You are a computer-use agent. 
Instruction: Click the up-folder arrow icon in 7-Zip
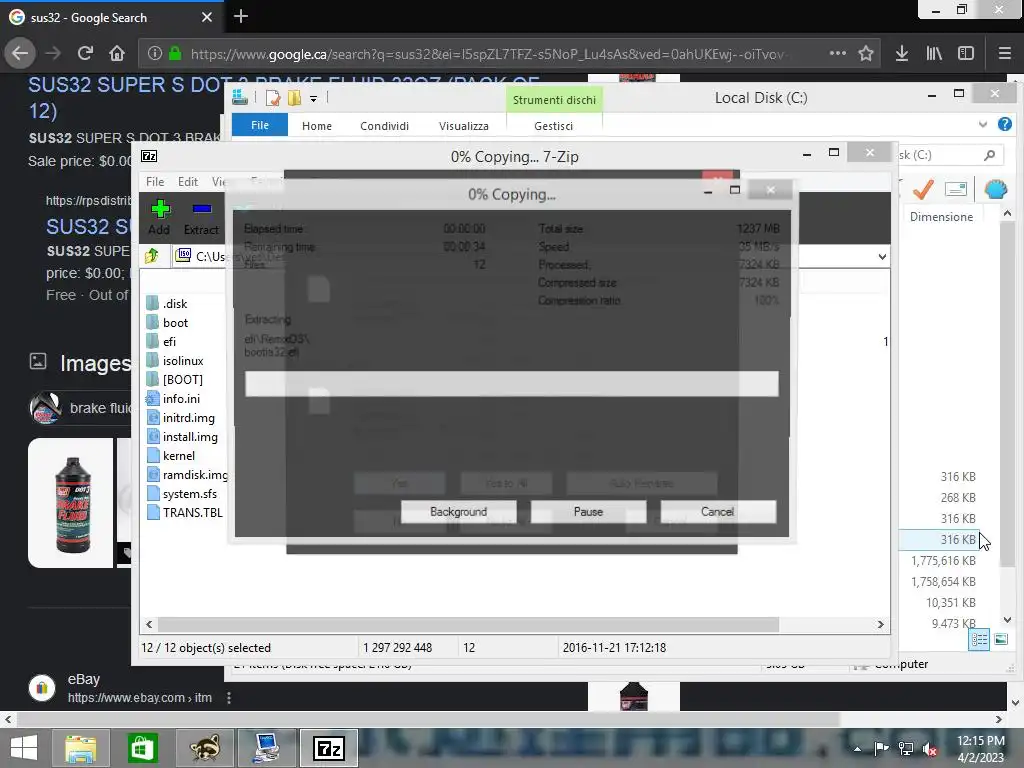coord(152,255)
